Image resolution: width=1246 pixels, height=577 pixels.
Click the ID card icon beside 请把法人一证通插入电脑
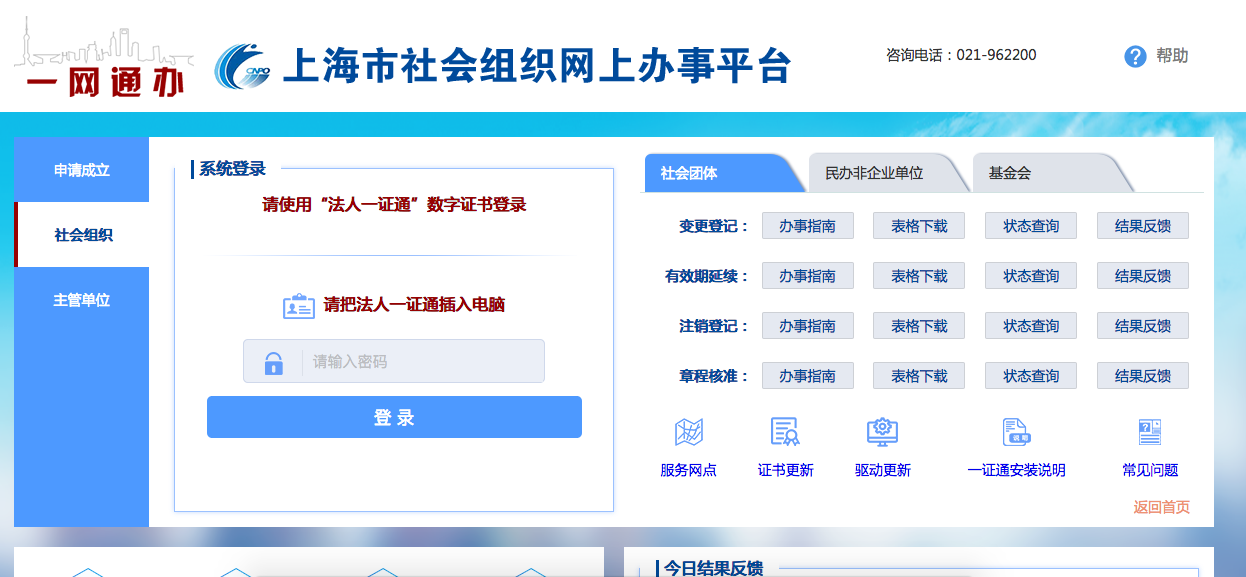(299, 306)
